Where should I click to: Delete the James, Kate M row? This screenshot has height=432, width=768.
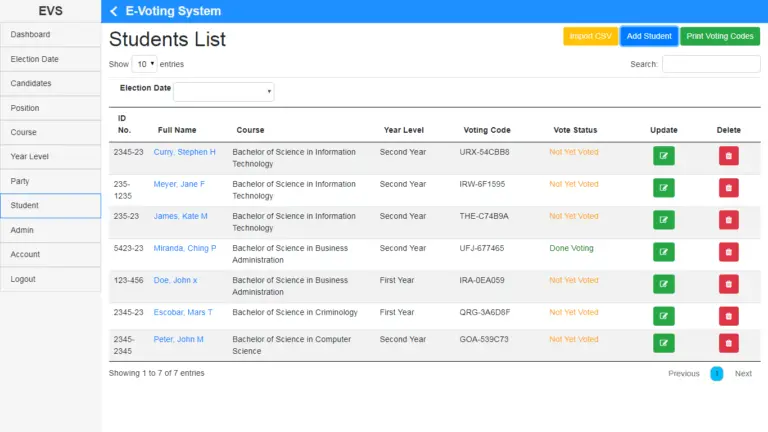[x=728, y=220]
